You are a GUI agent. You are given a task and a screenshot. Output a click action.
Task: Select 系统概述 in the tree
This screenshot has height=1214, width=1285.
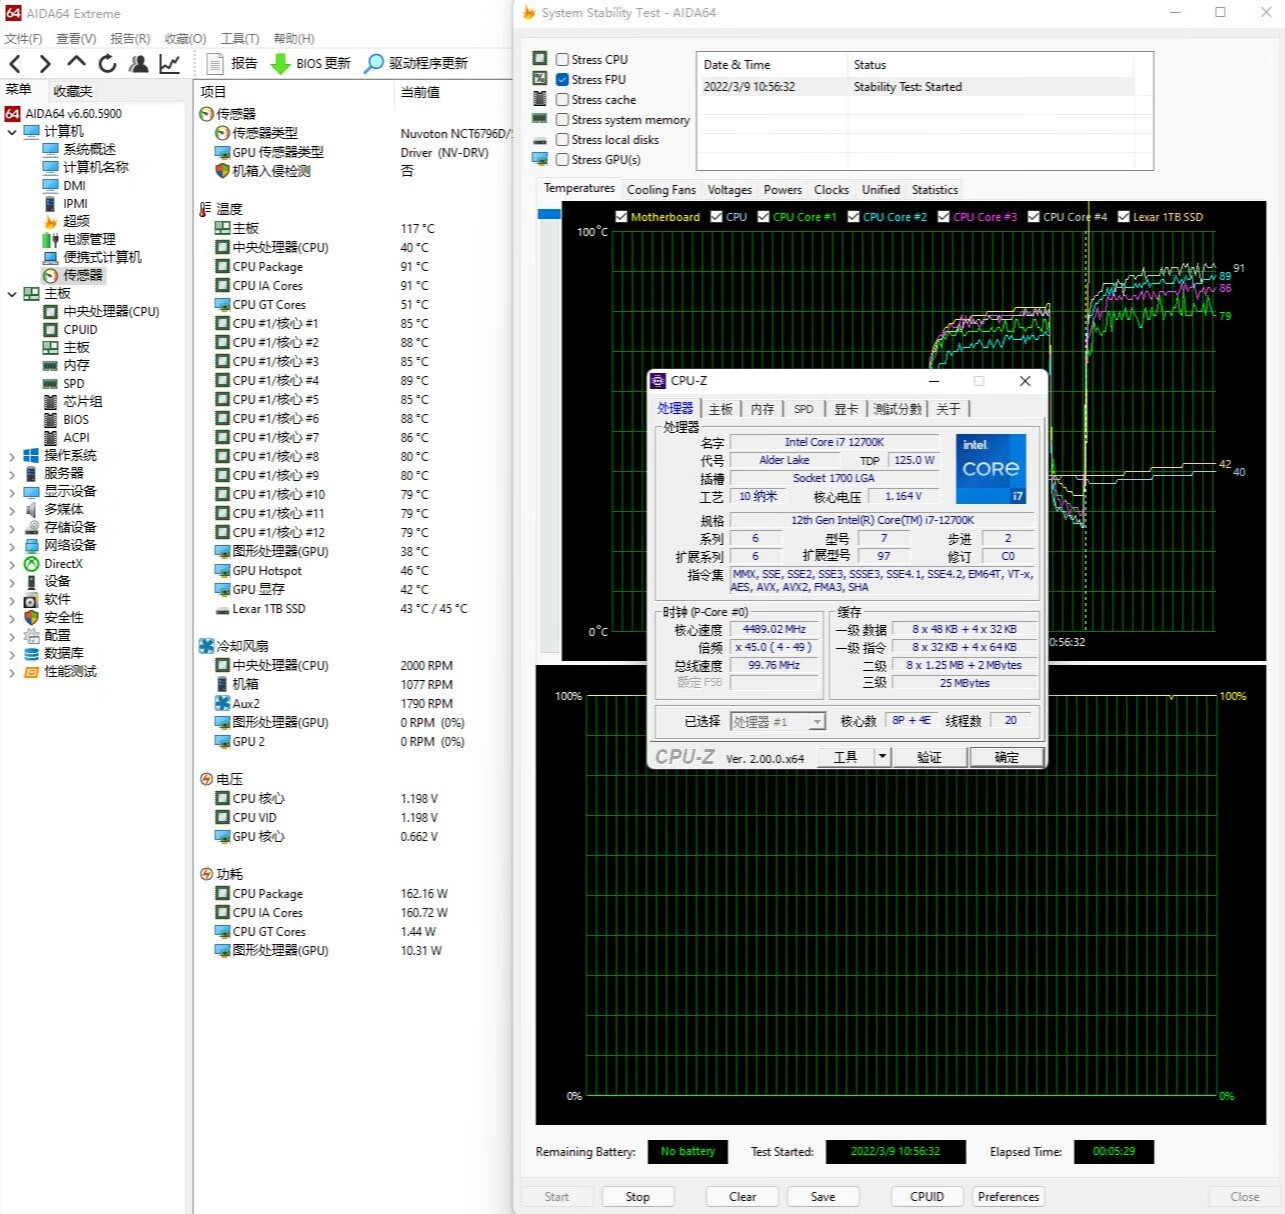tap(89, 149)
